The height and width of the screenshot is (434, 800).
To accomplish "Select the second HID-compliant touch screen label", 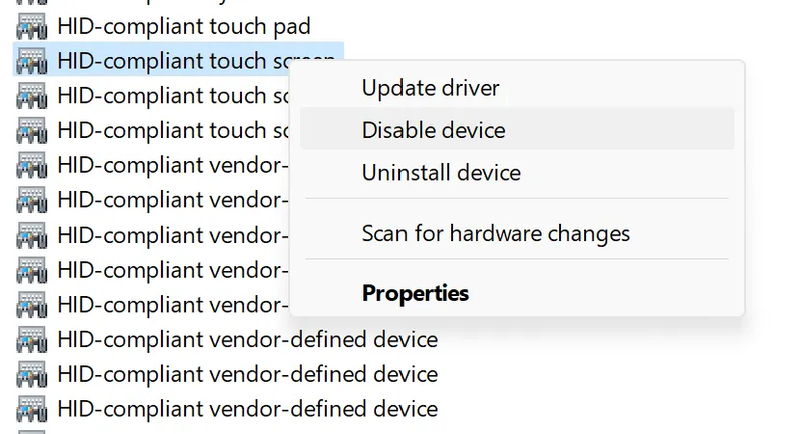I will pyautogui.click(x=173, y=95).
